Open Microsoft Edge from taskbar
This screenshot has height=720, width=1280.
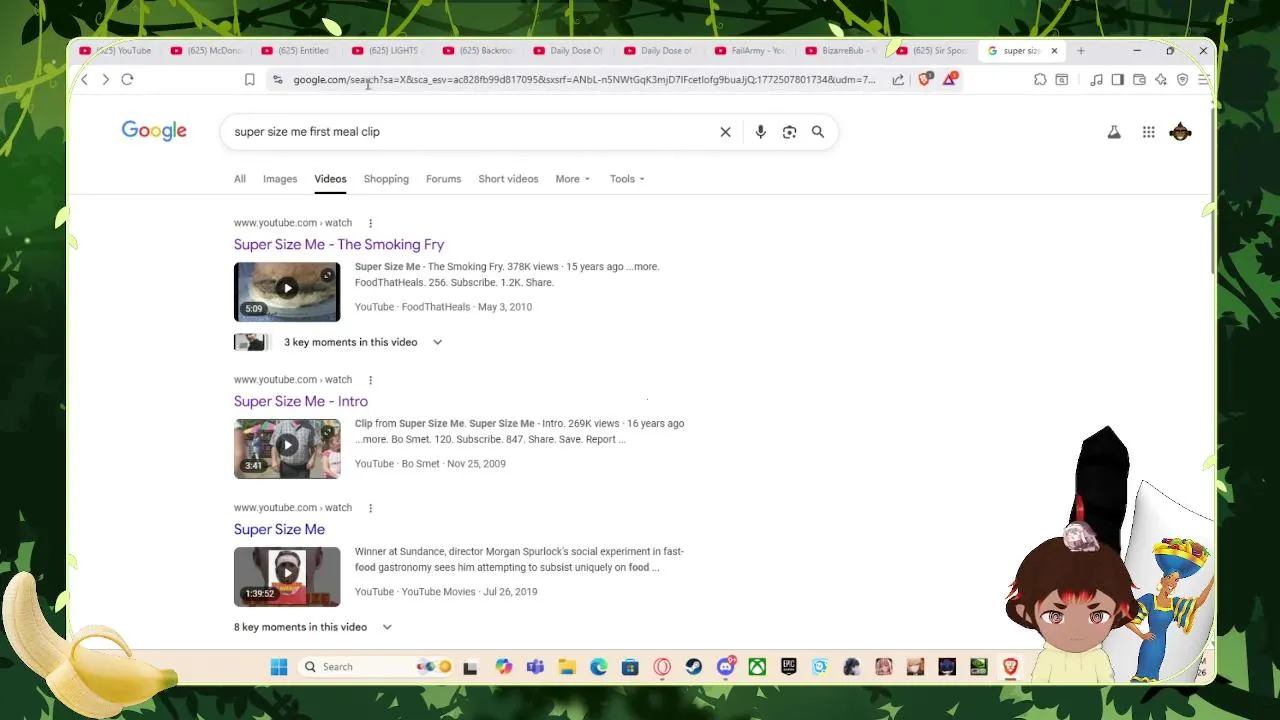599,667
